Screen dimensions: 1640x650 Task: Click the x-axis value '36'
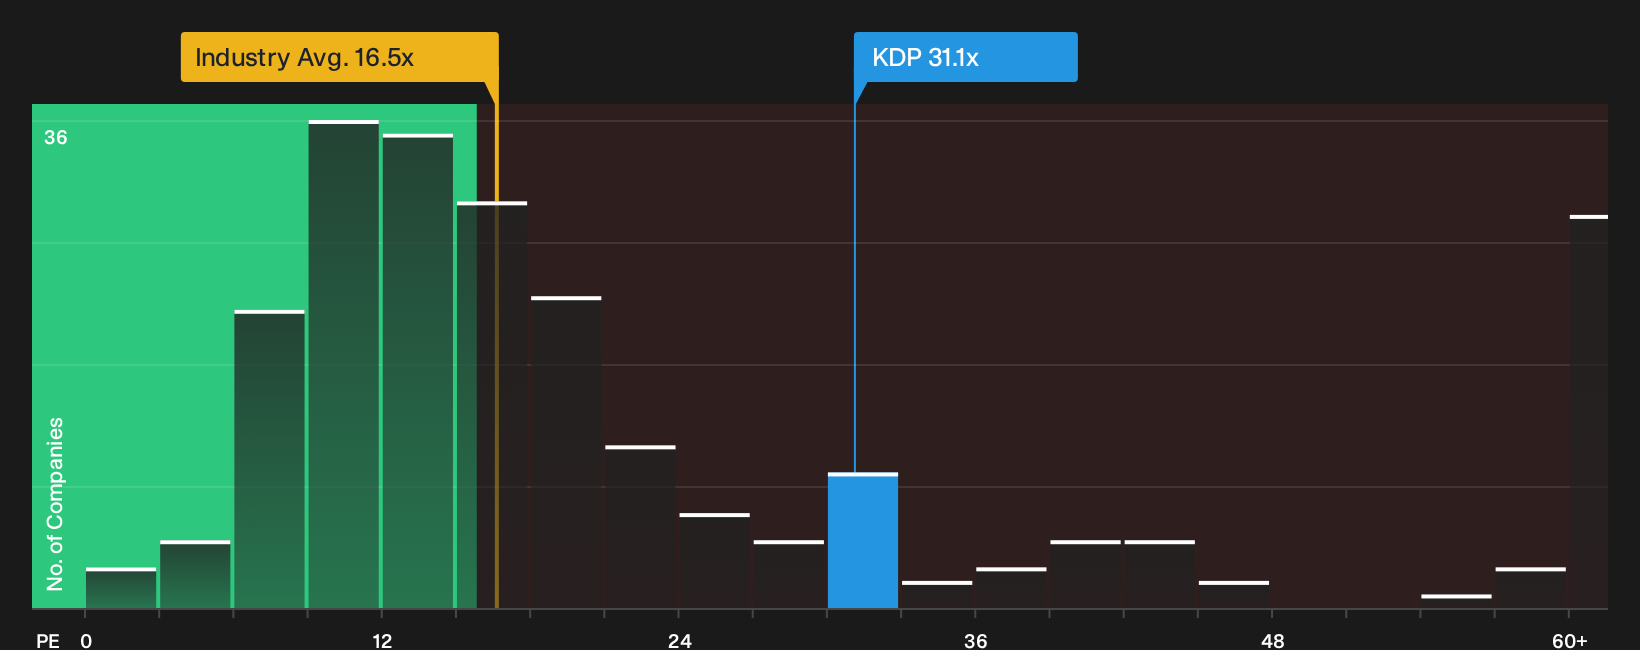[975, 640]
